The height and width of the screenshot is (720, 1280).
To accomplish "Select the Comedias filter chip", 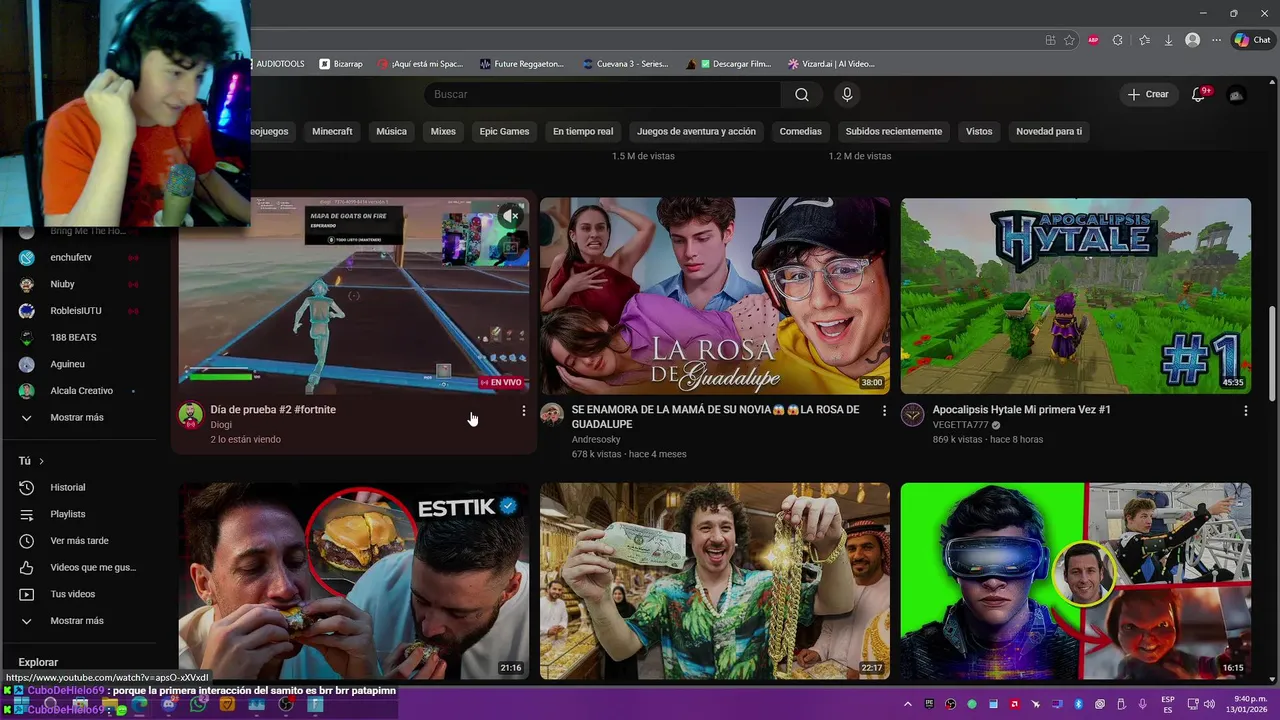I will (x=801, y=131).
